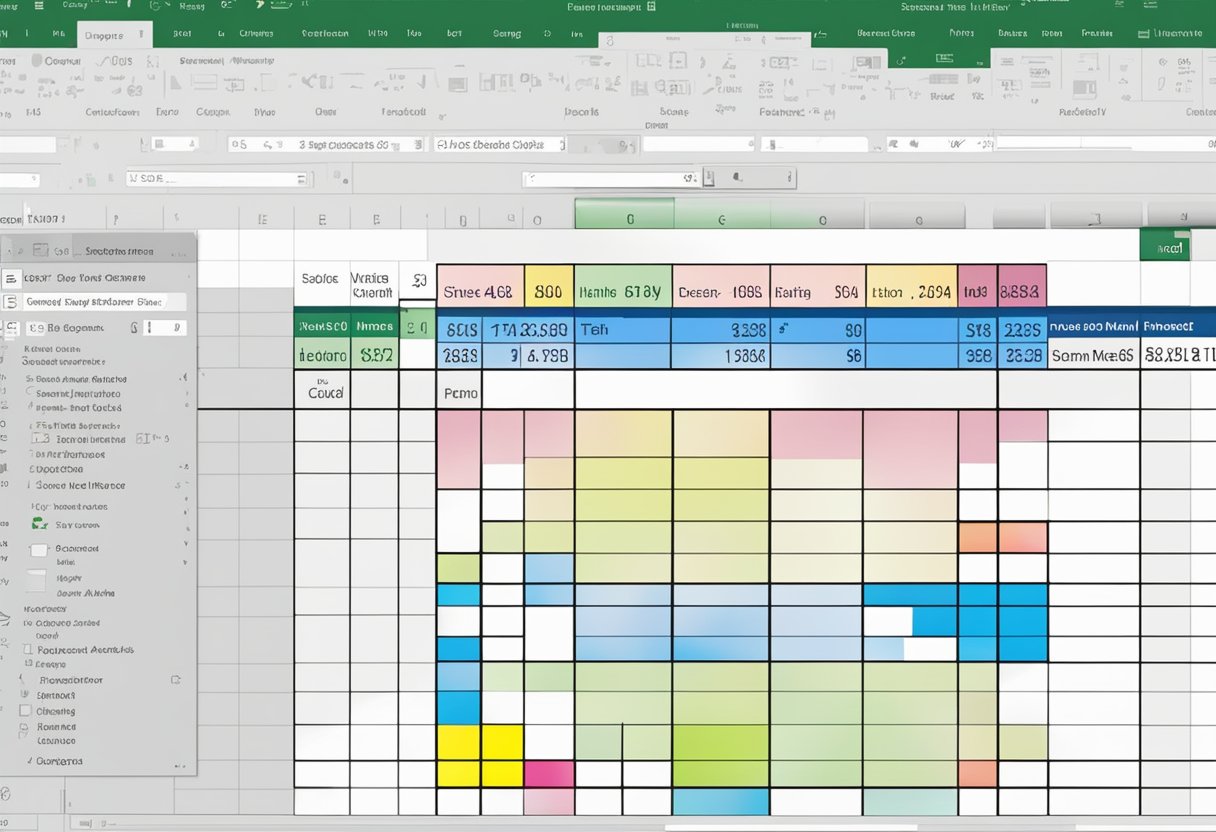The image size is (1216, 832).
Task: Click the layout icon beside the rightmost ribbon tab
Action: [x=1143, y=33]
